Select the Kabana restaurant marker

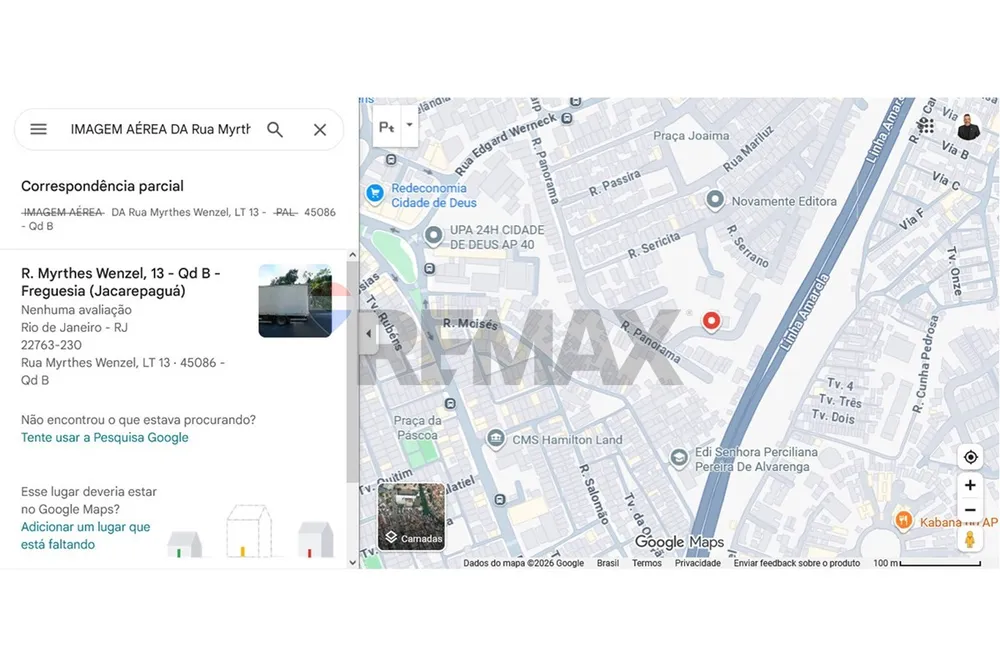click(902, 521)
